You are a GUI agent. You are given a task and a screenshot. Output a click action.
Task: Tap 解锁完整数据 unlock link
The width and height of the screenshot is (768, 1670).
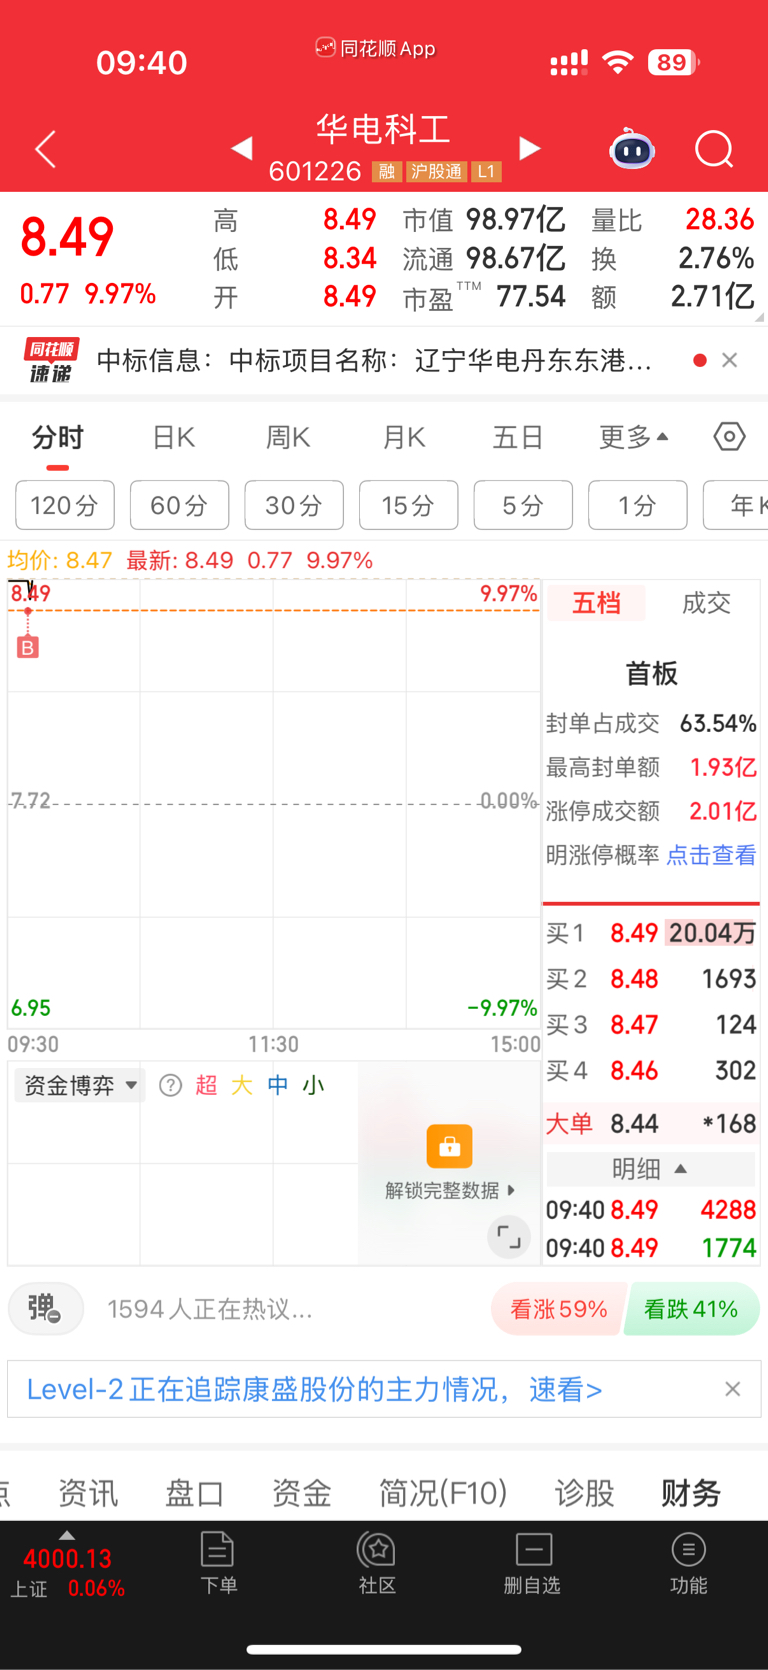[x=449, y=1190]
